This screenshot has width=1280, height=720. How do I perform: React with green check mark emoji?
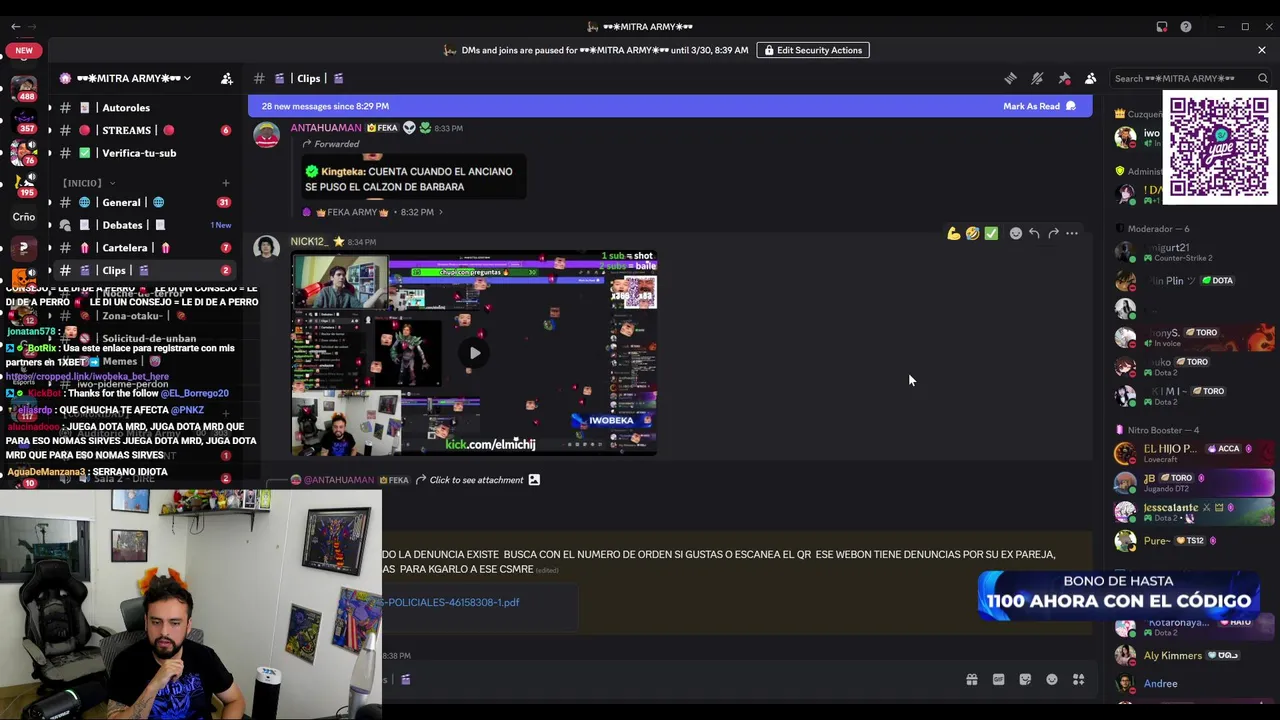(x=991, y=233)
